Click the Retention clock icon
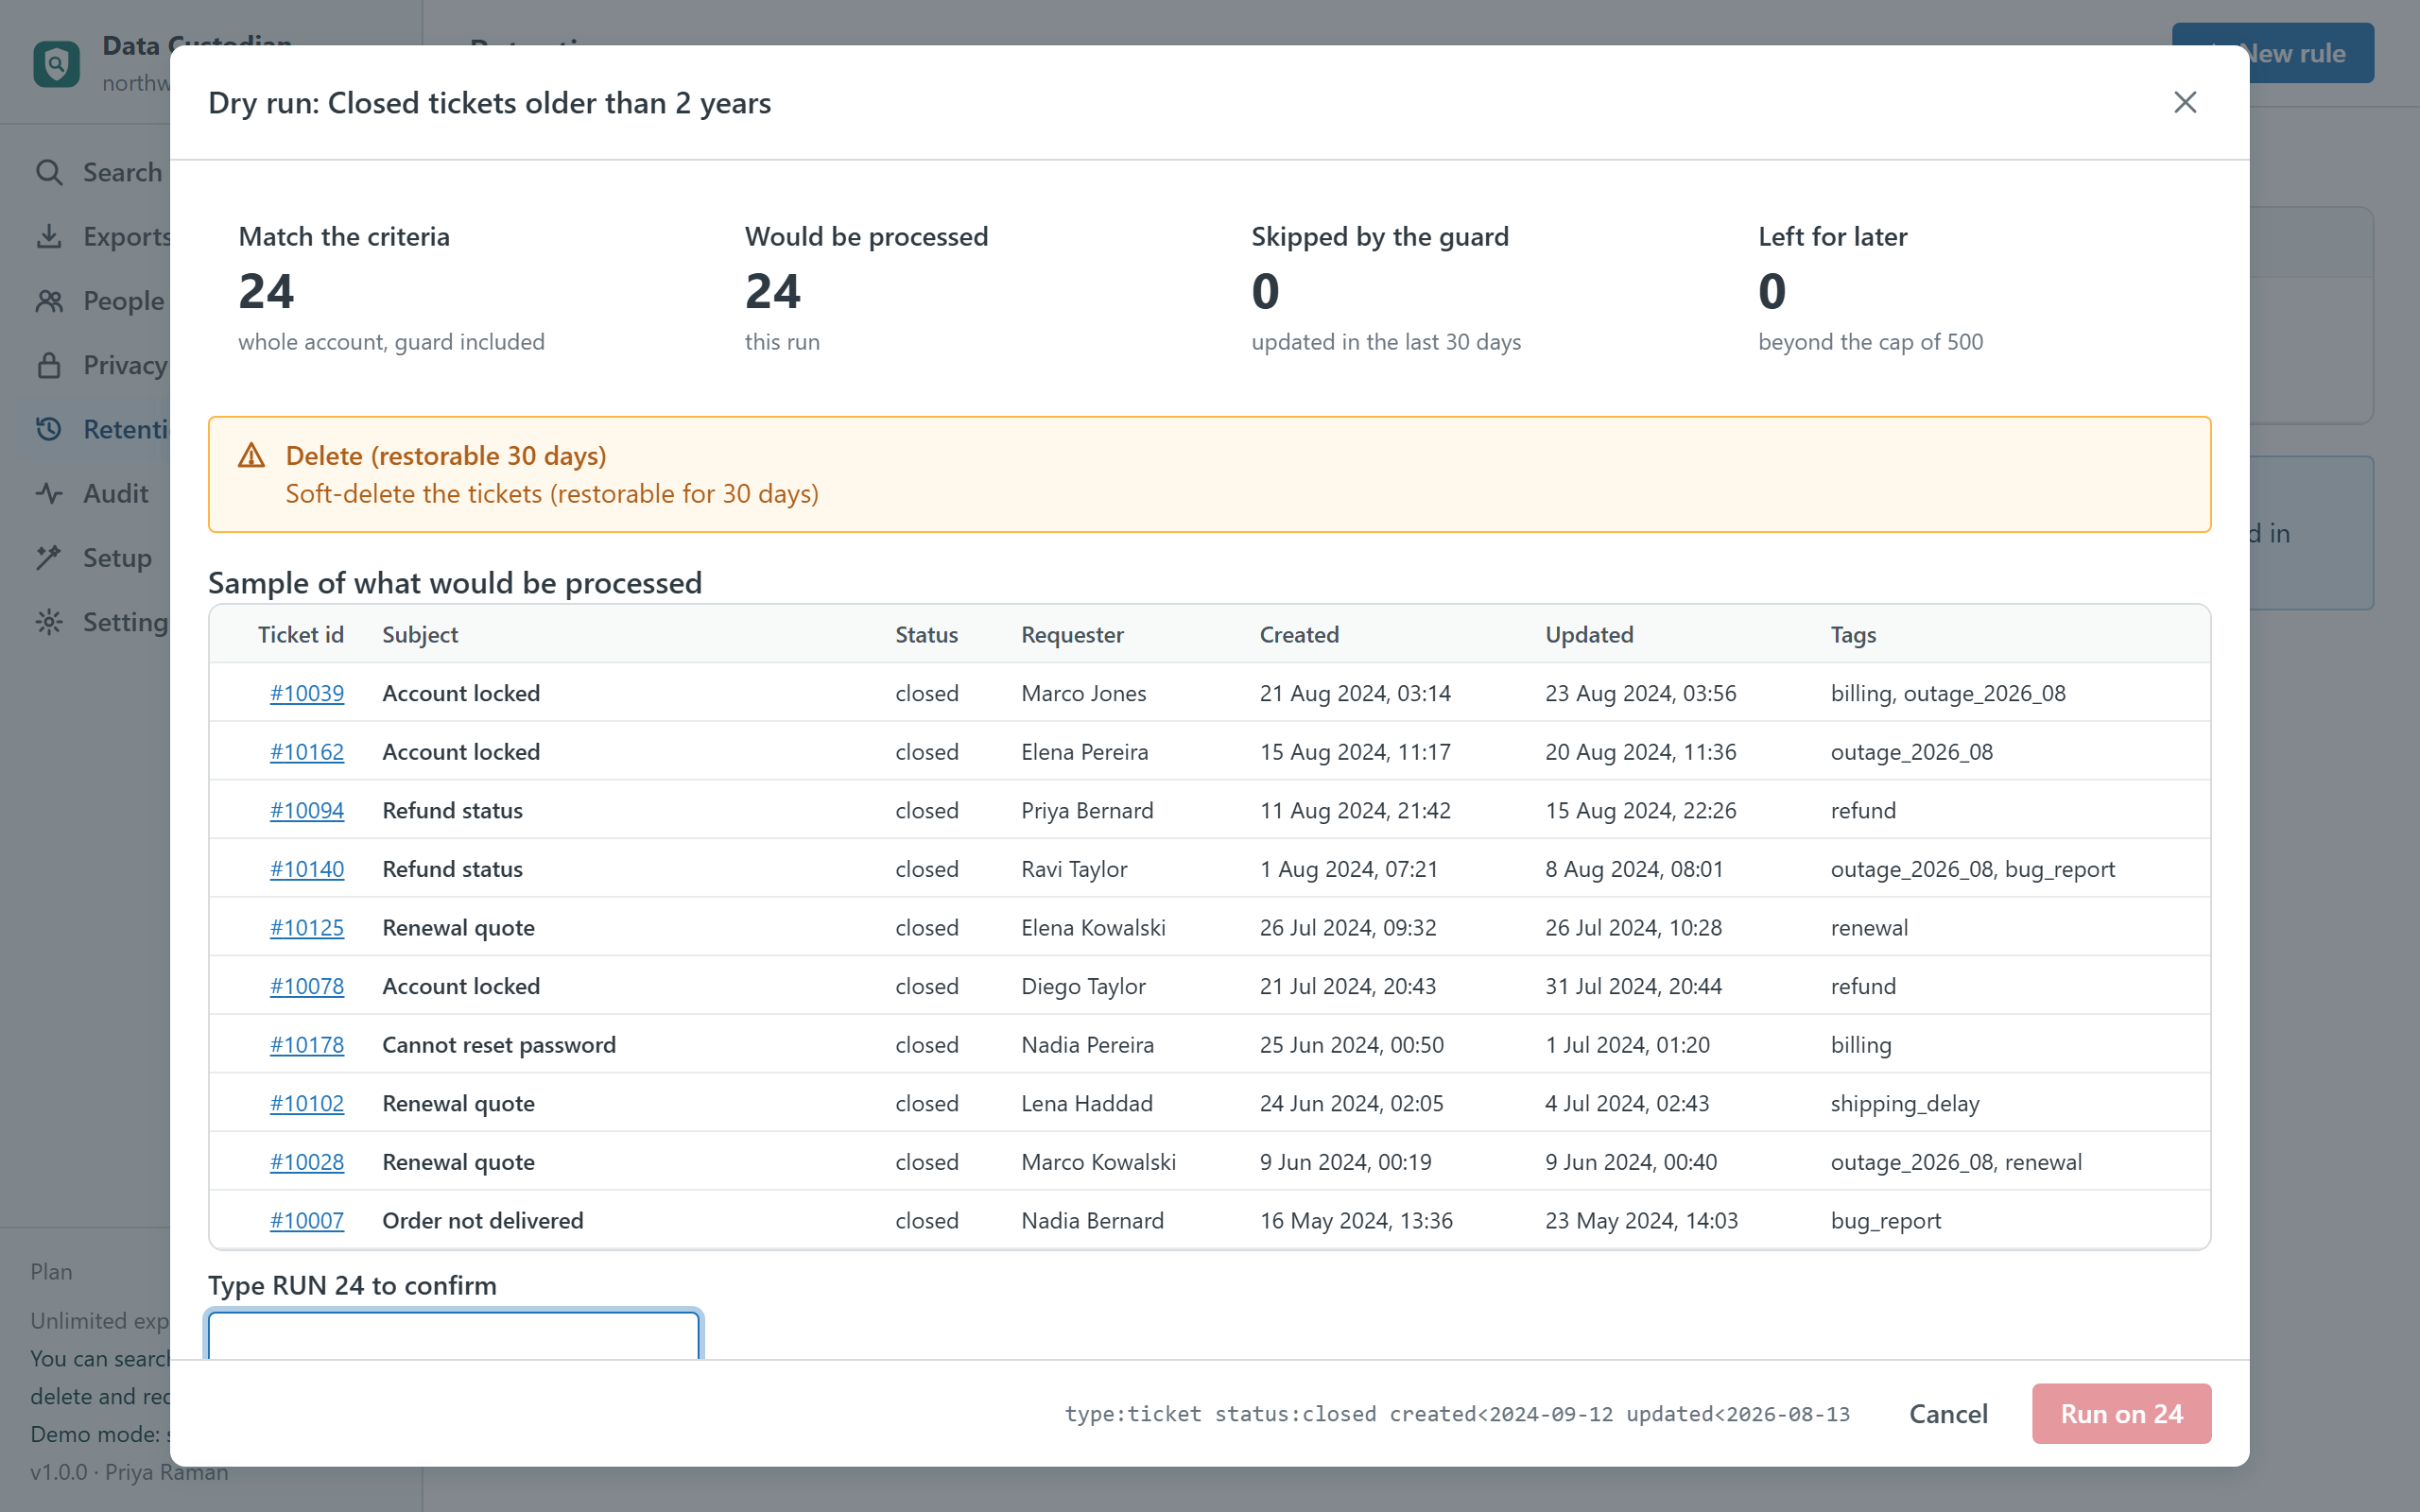This screenshot has width=2420, height=1512. point(49,429)
